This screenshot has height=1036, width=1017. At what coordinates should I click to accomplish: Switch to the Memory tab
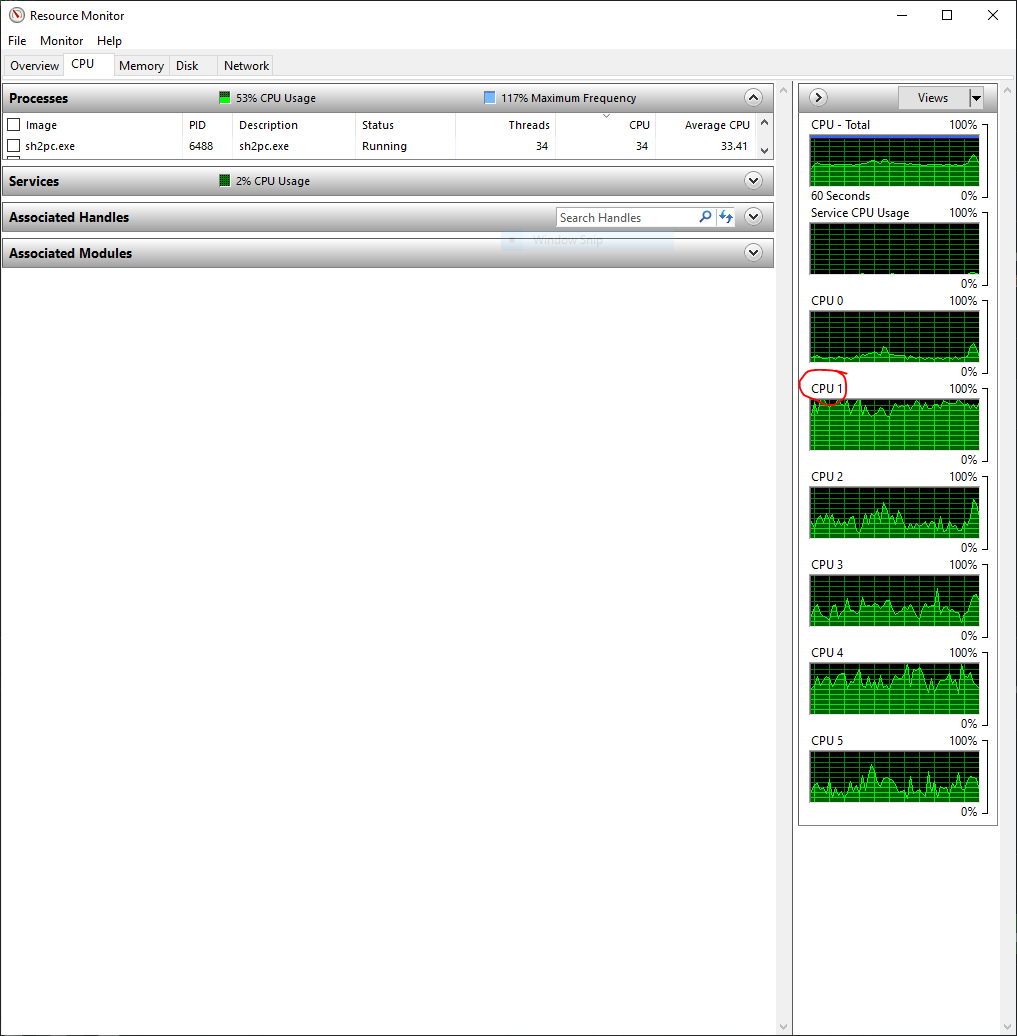point(141,65)
